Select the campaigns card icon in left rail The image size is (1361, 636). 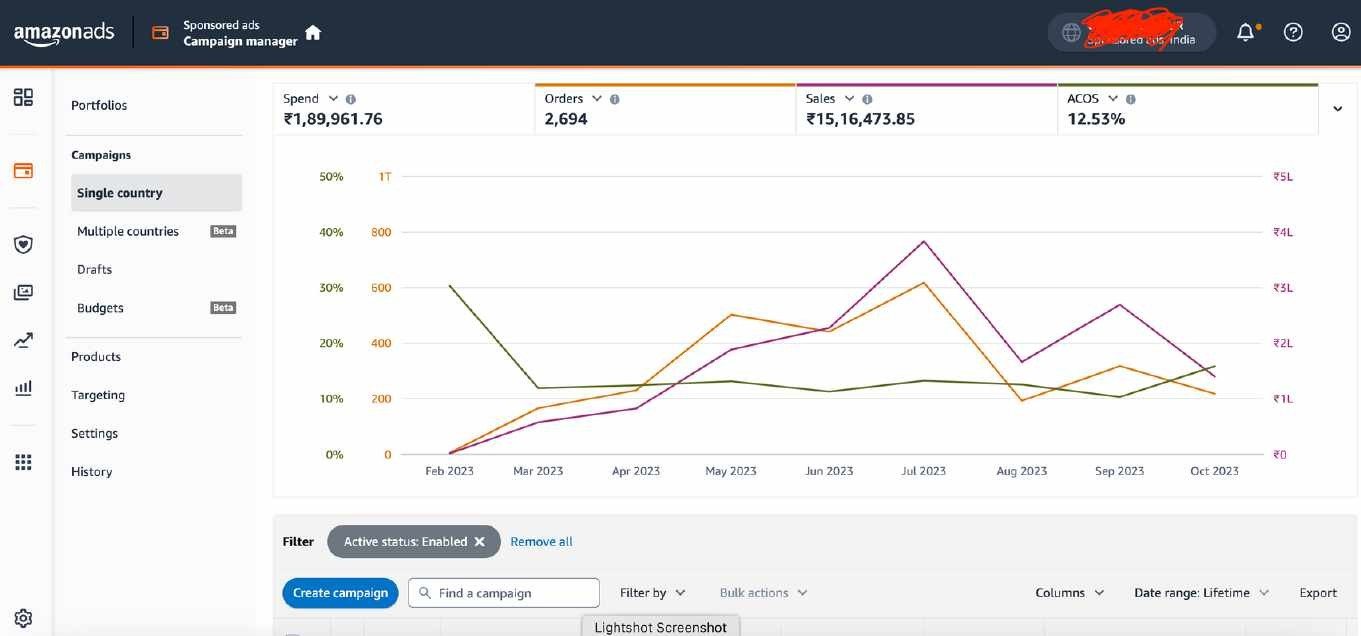pos(23,170)
